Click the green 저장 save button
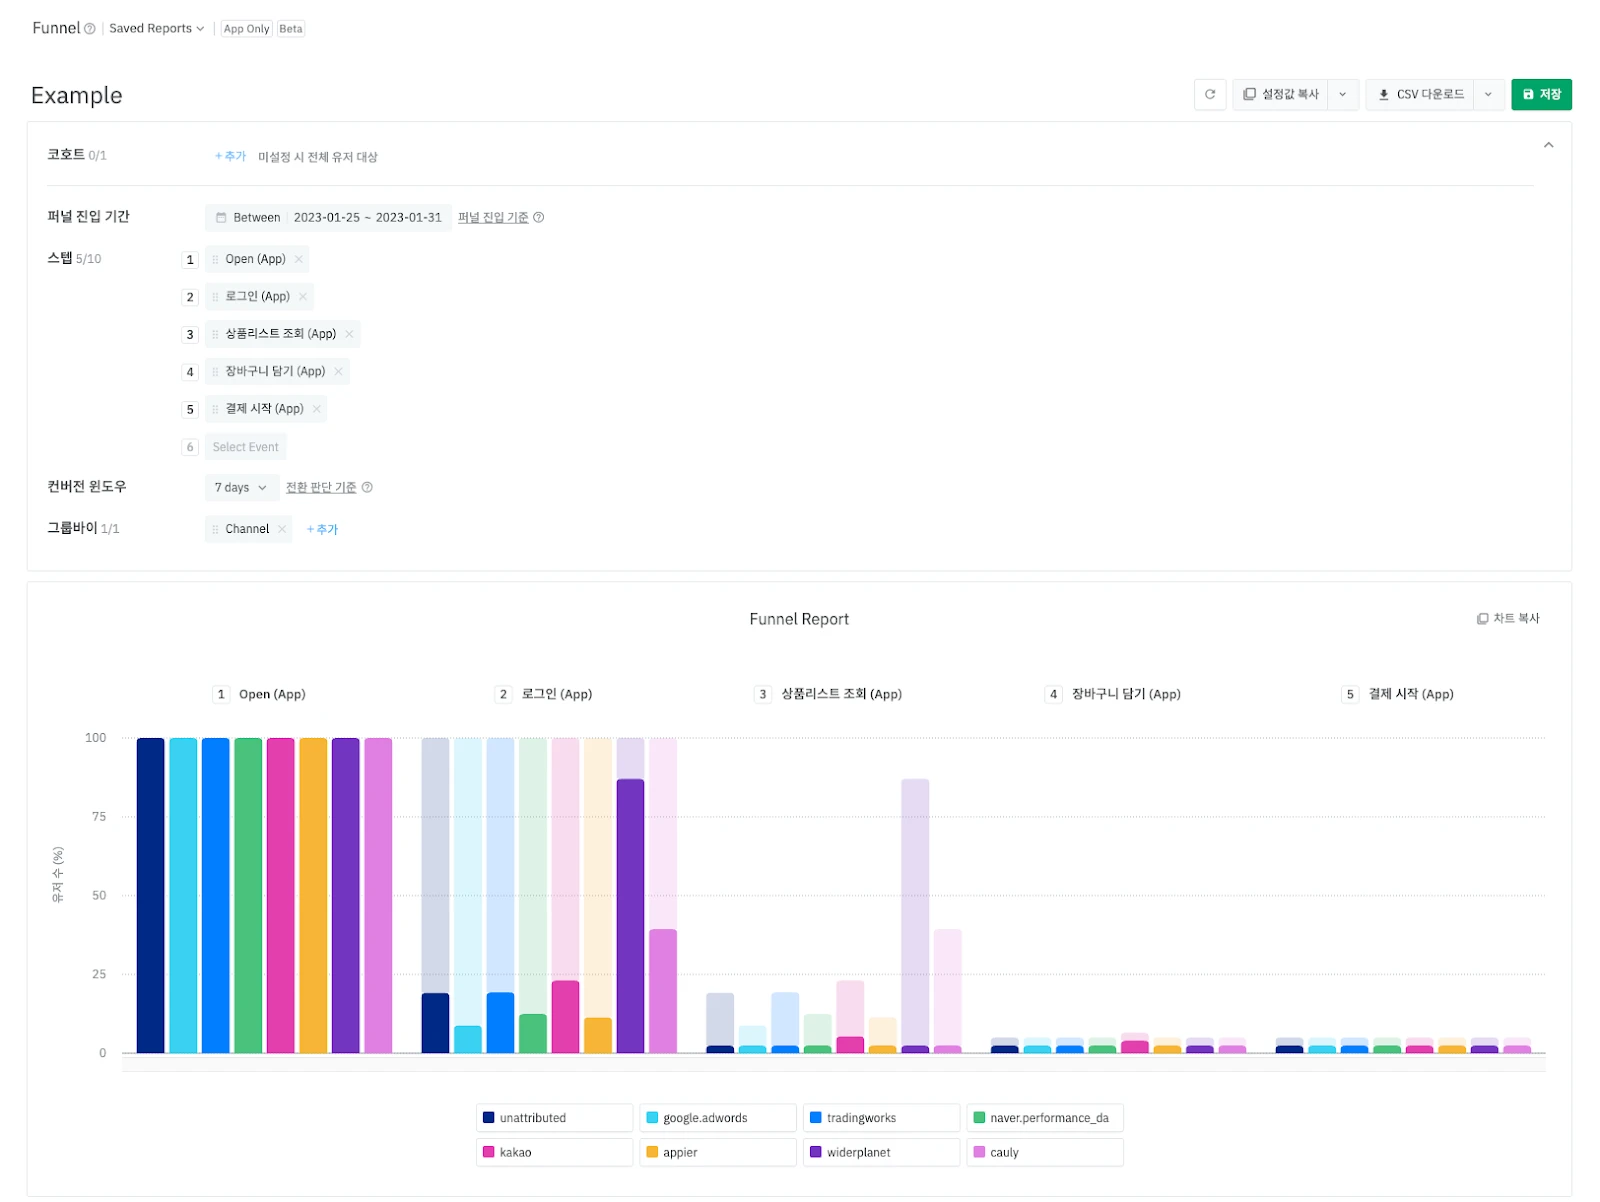The height and width of the screenshot is (1202, 1600). [1541, 94]
